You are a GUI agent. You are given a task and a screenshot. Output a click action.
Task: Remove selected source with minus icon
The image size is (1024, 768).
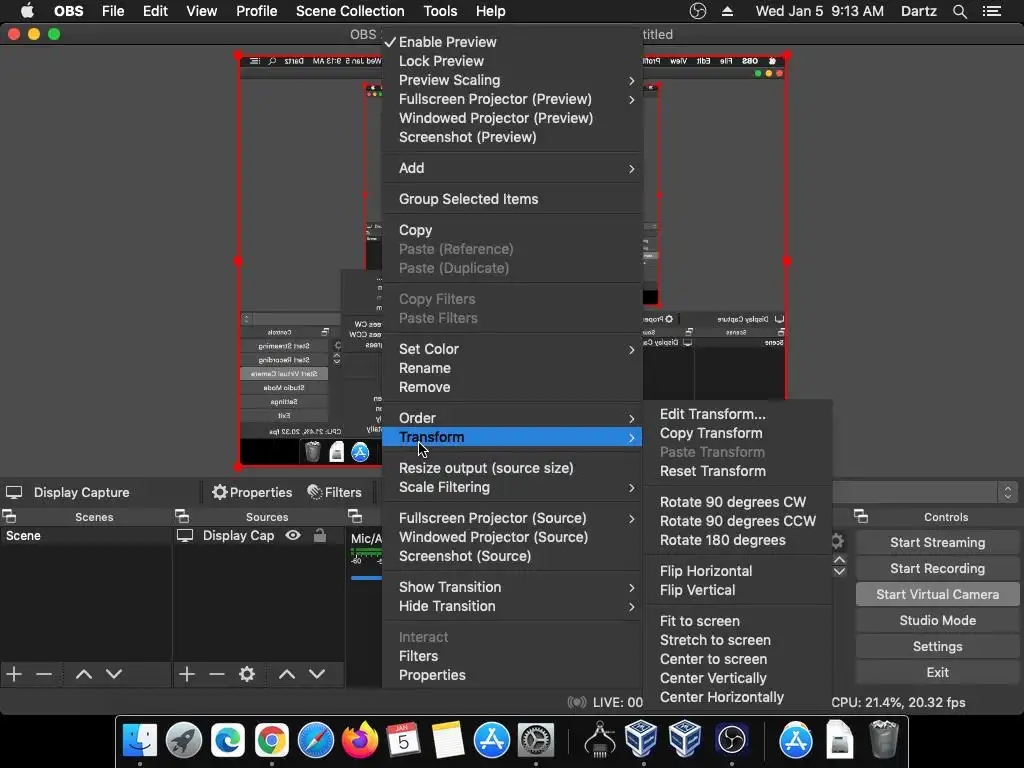pos(217,674)
